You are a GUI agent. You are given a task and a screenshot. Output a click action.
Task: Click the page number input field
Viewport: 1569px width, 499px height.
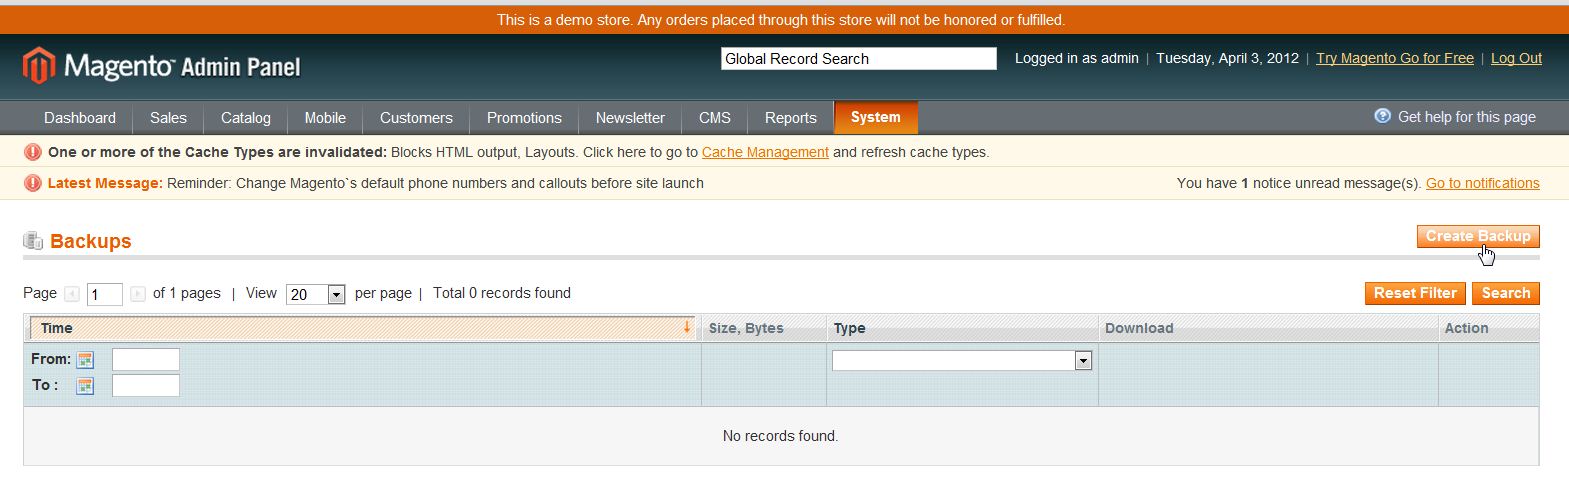[105, 295]
